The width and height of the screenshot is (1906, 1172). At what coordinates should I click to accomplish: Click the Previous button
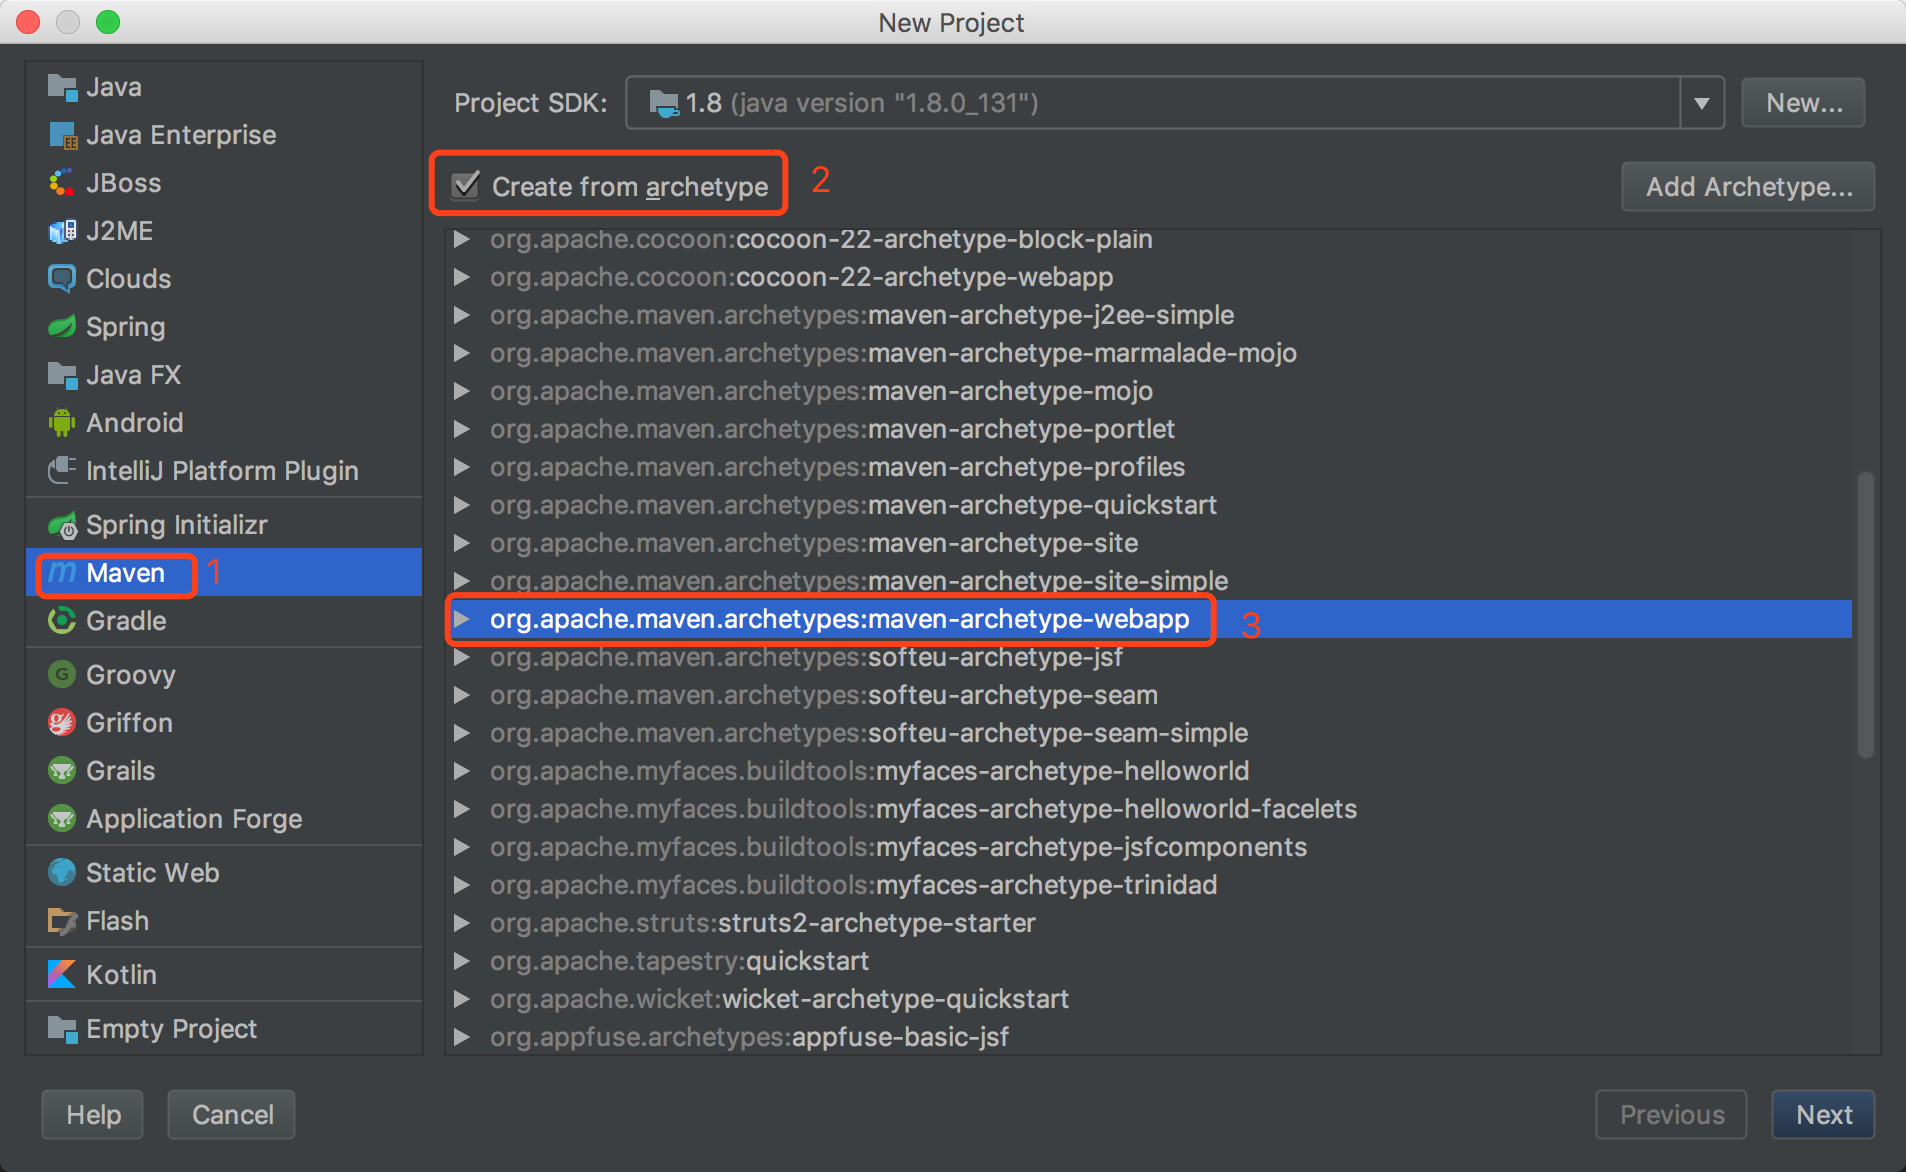tap(1671, 1114)
